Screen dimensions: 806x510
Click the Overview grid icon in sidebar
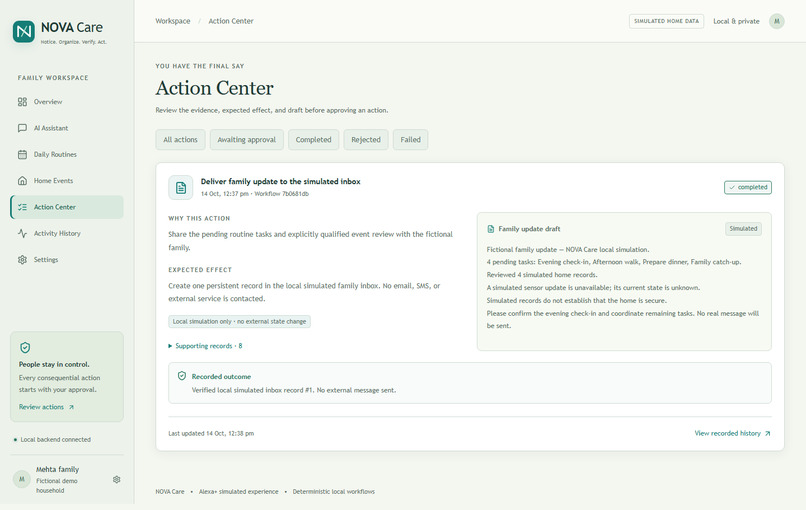(22, 102)
